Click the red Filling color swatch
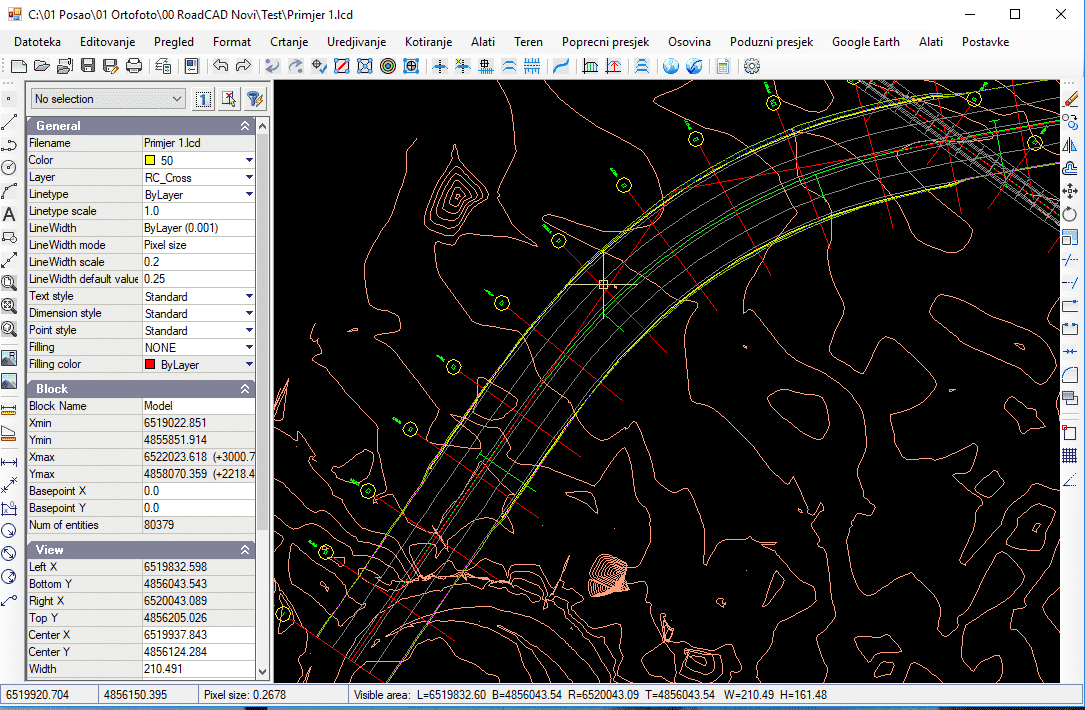This screenshot has width=1085, height=710. coord(150,365)
